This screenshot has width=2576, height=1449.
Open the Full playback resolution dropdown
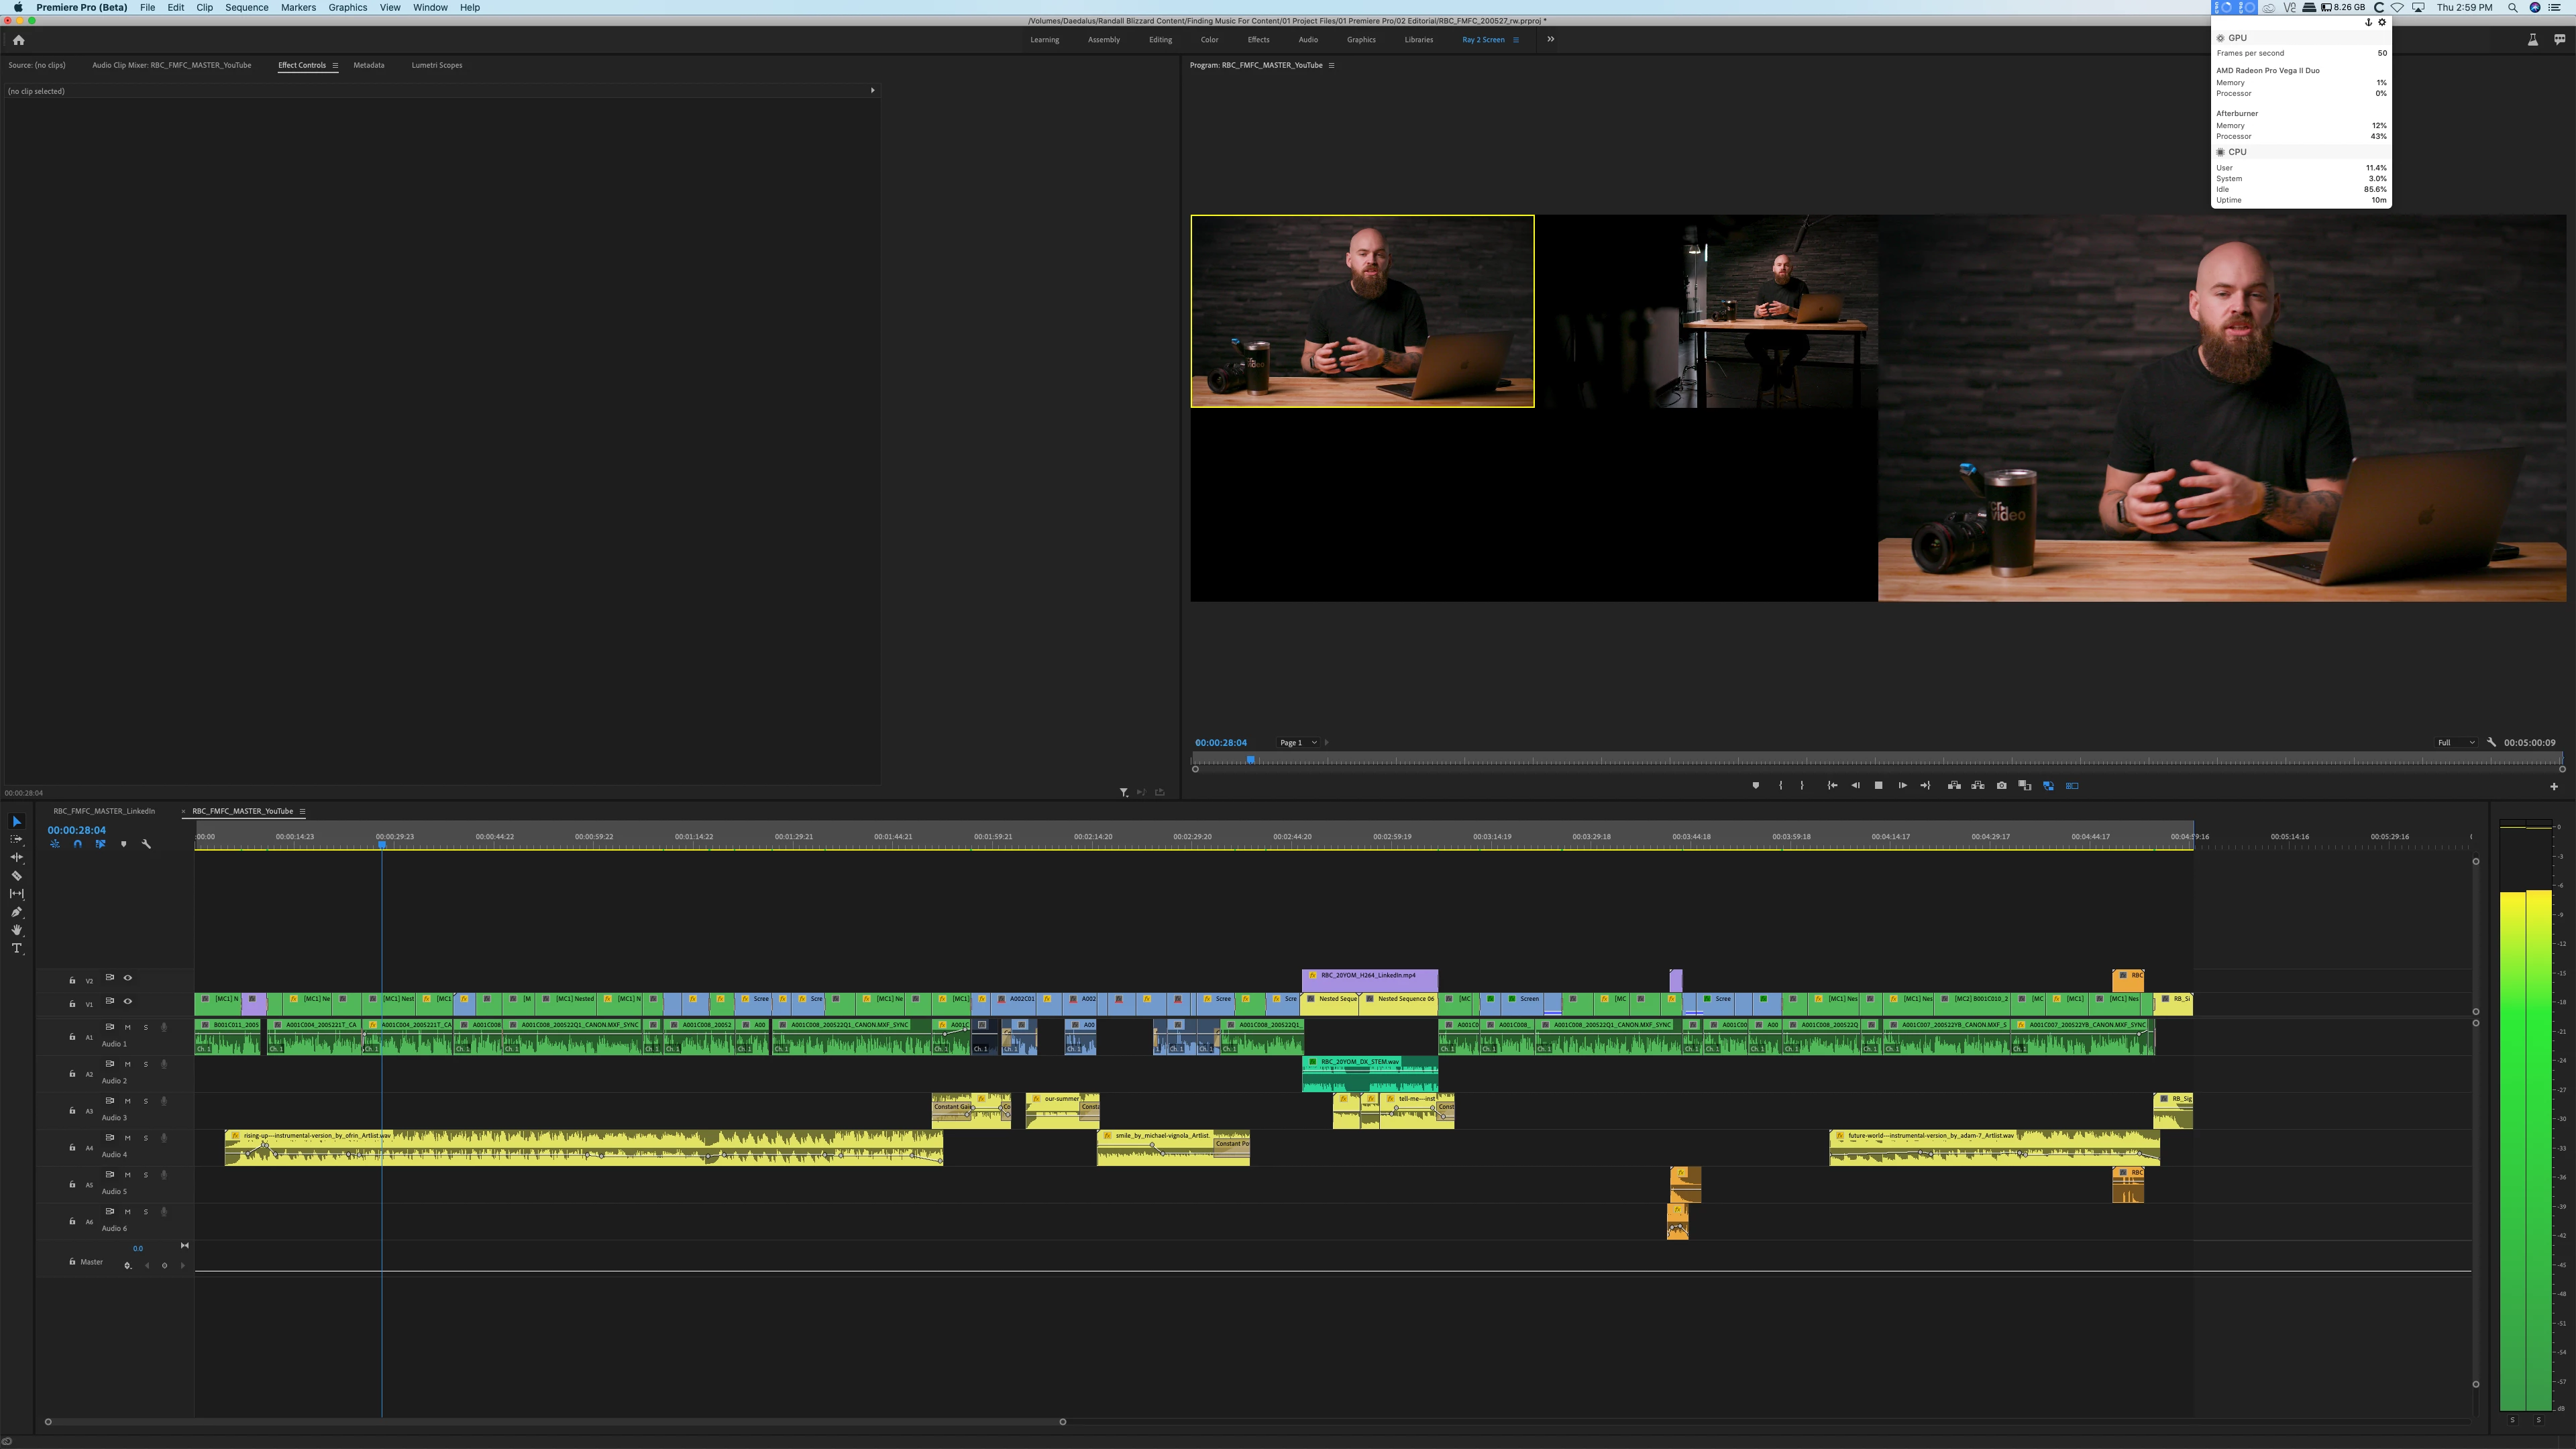(x=2455, y=743)
